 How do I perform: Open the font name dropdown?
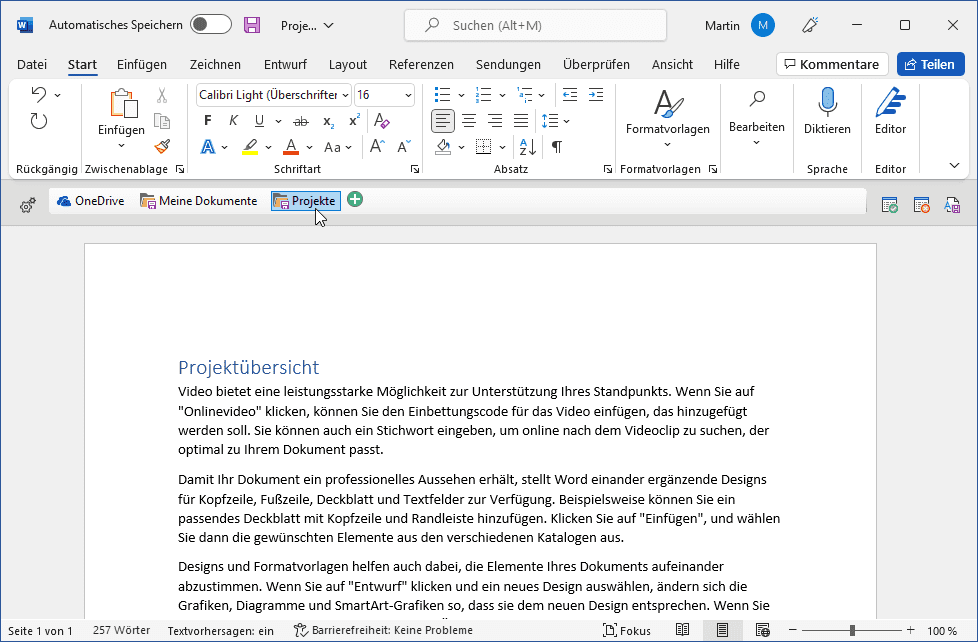[x=346, y=95]
